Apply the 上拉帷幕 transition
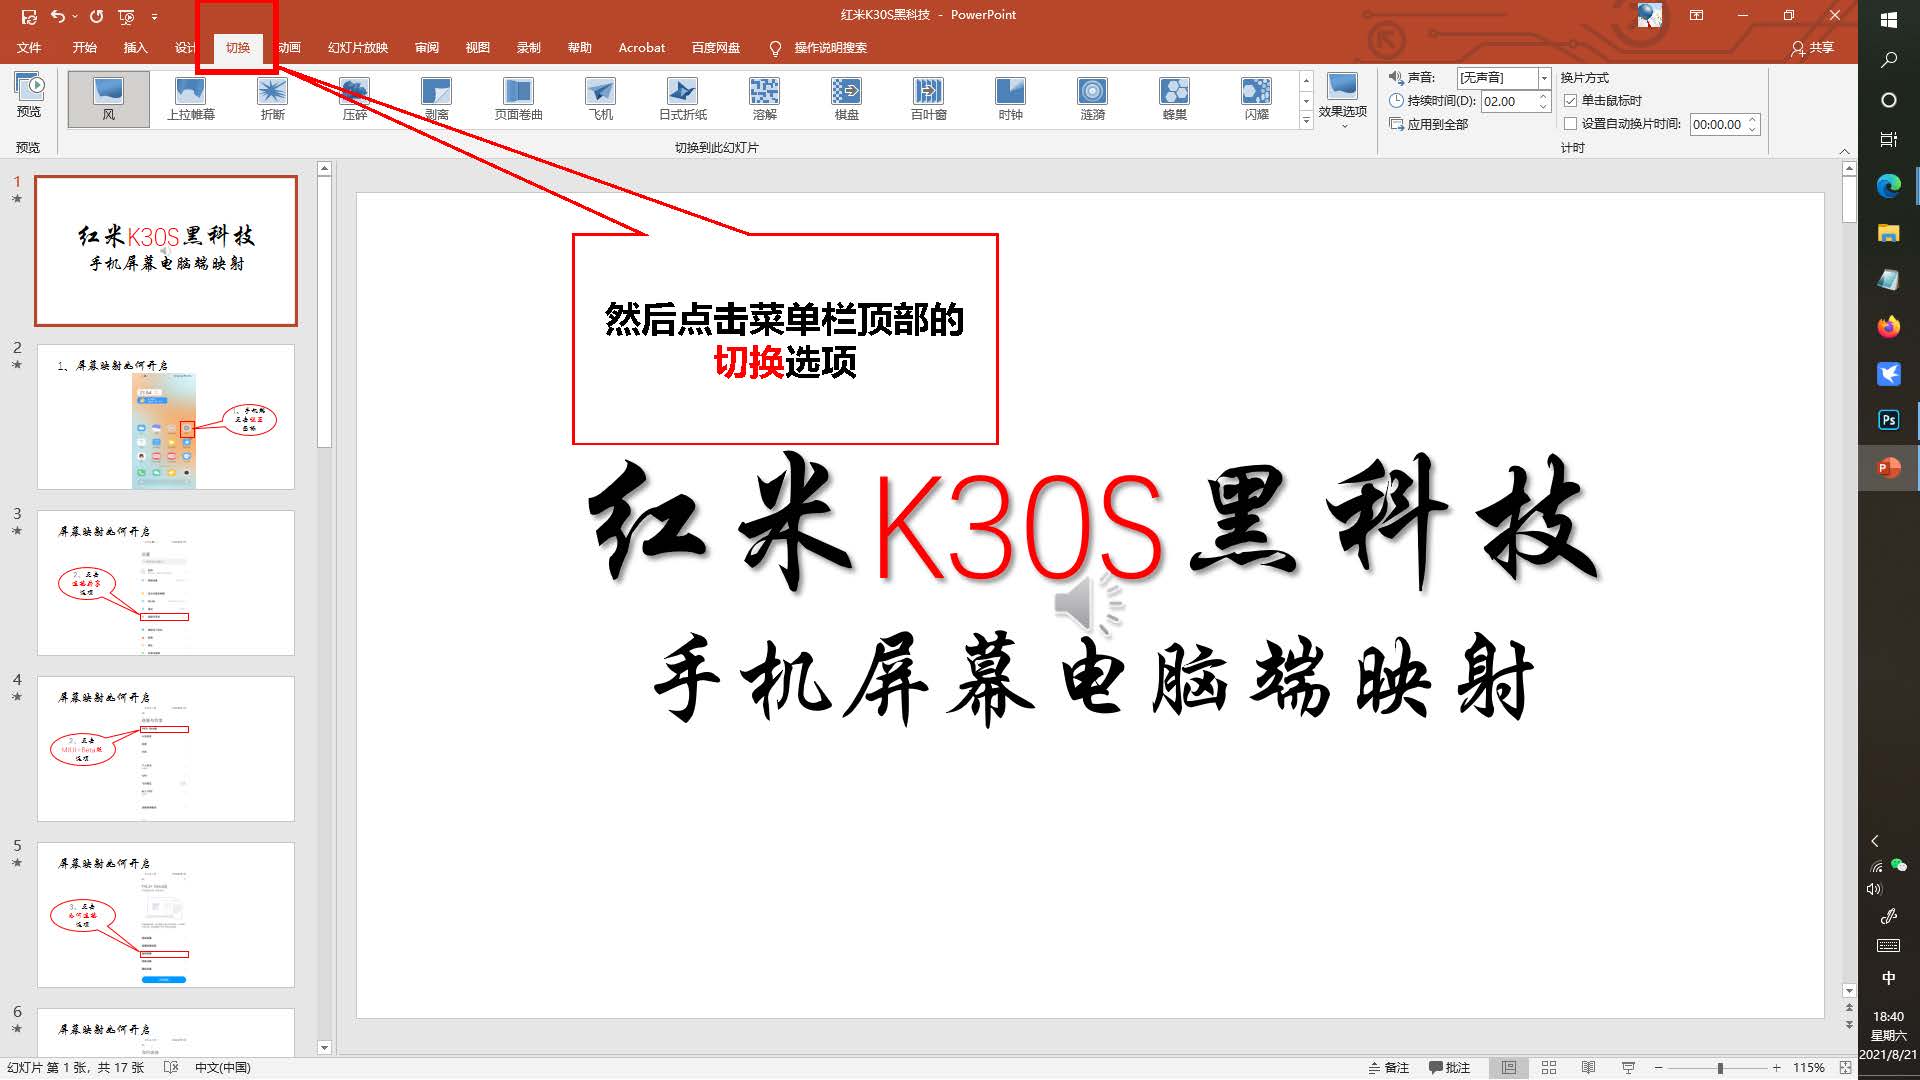 point(190,99)
